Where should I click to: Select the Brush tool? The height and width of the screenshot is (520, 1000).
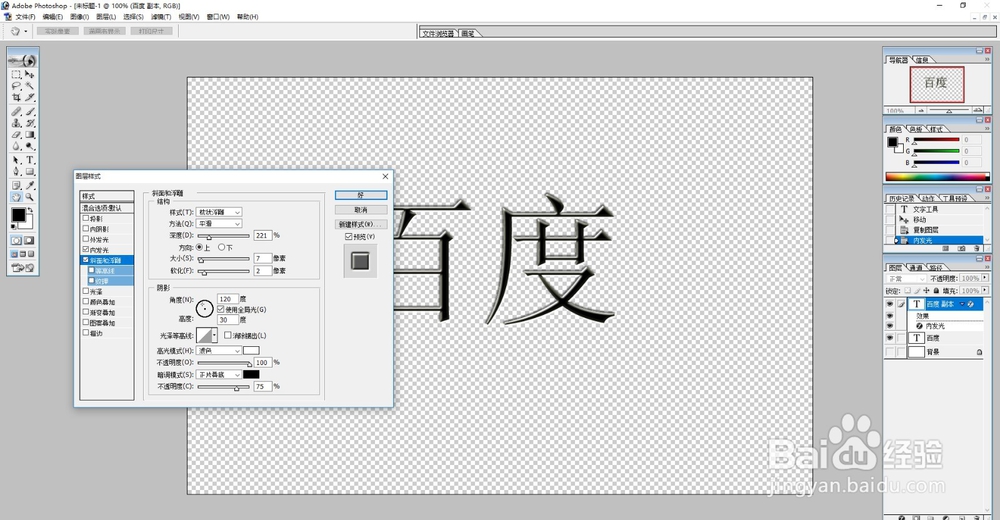tap(29, 112)
